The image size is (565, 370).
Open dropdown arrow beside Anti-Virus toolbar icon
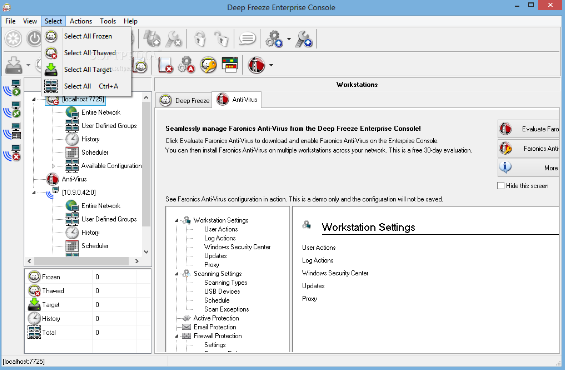point(271,65)
